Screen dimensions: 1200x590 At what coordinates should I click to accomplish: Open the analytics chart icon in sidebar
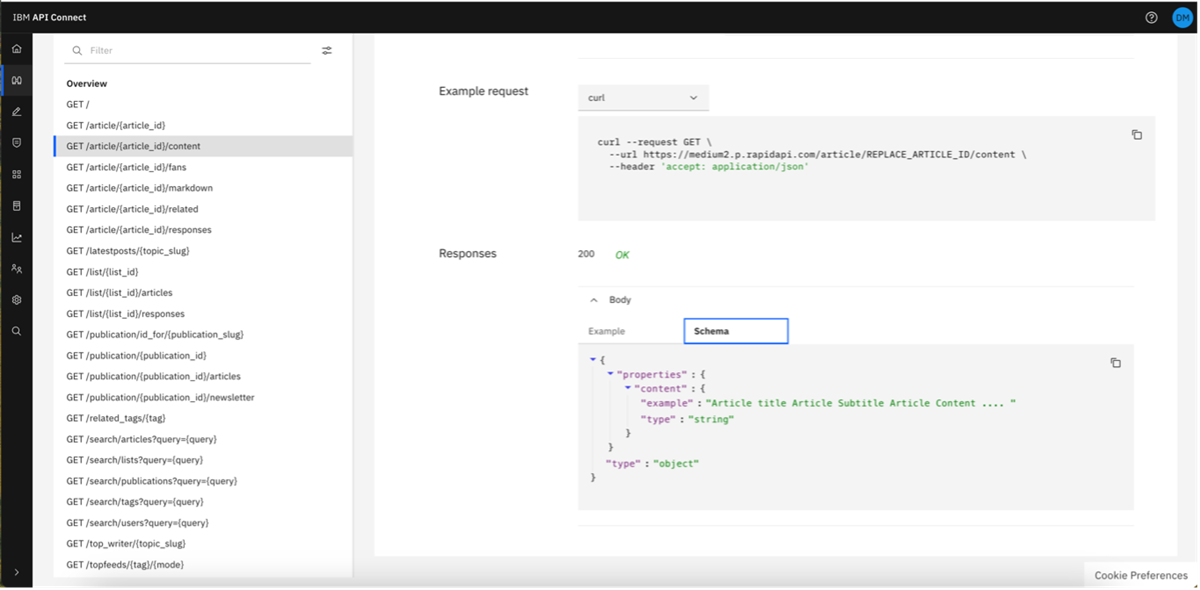tap(16, 237)
